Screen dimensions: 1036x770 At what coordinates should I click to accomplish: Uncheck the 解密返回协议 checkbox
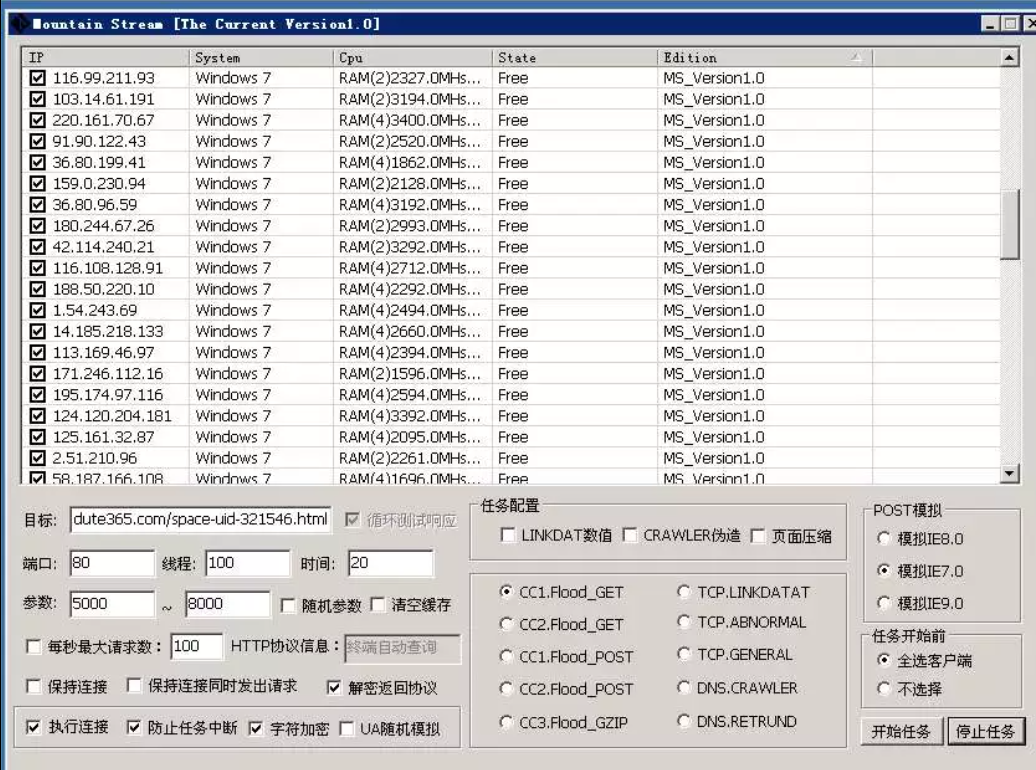334,687
